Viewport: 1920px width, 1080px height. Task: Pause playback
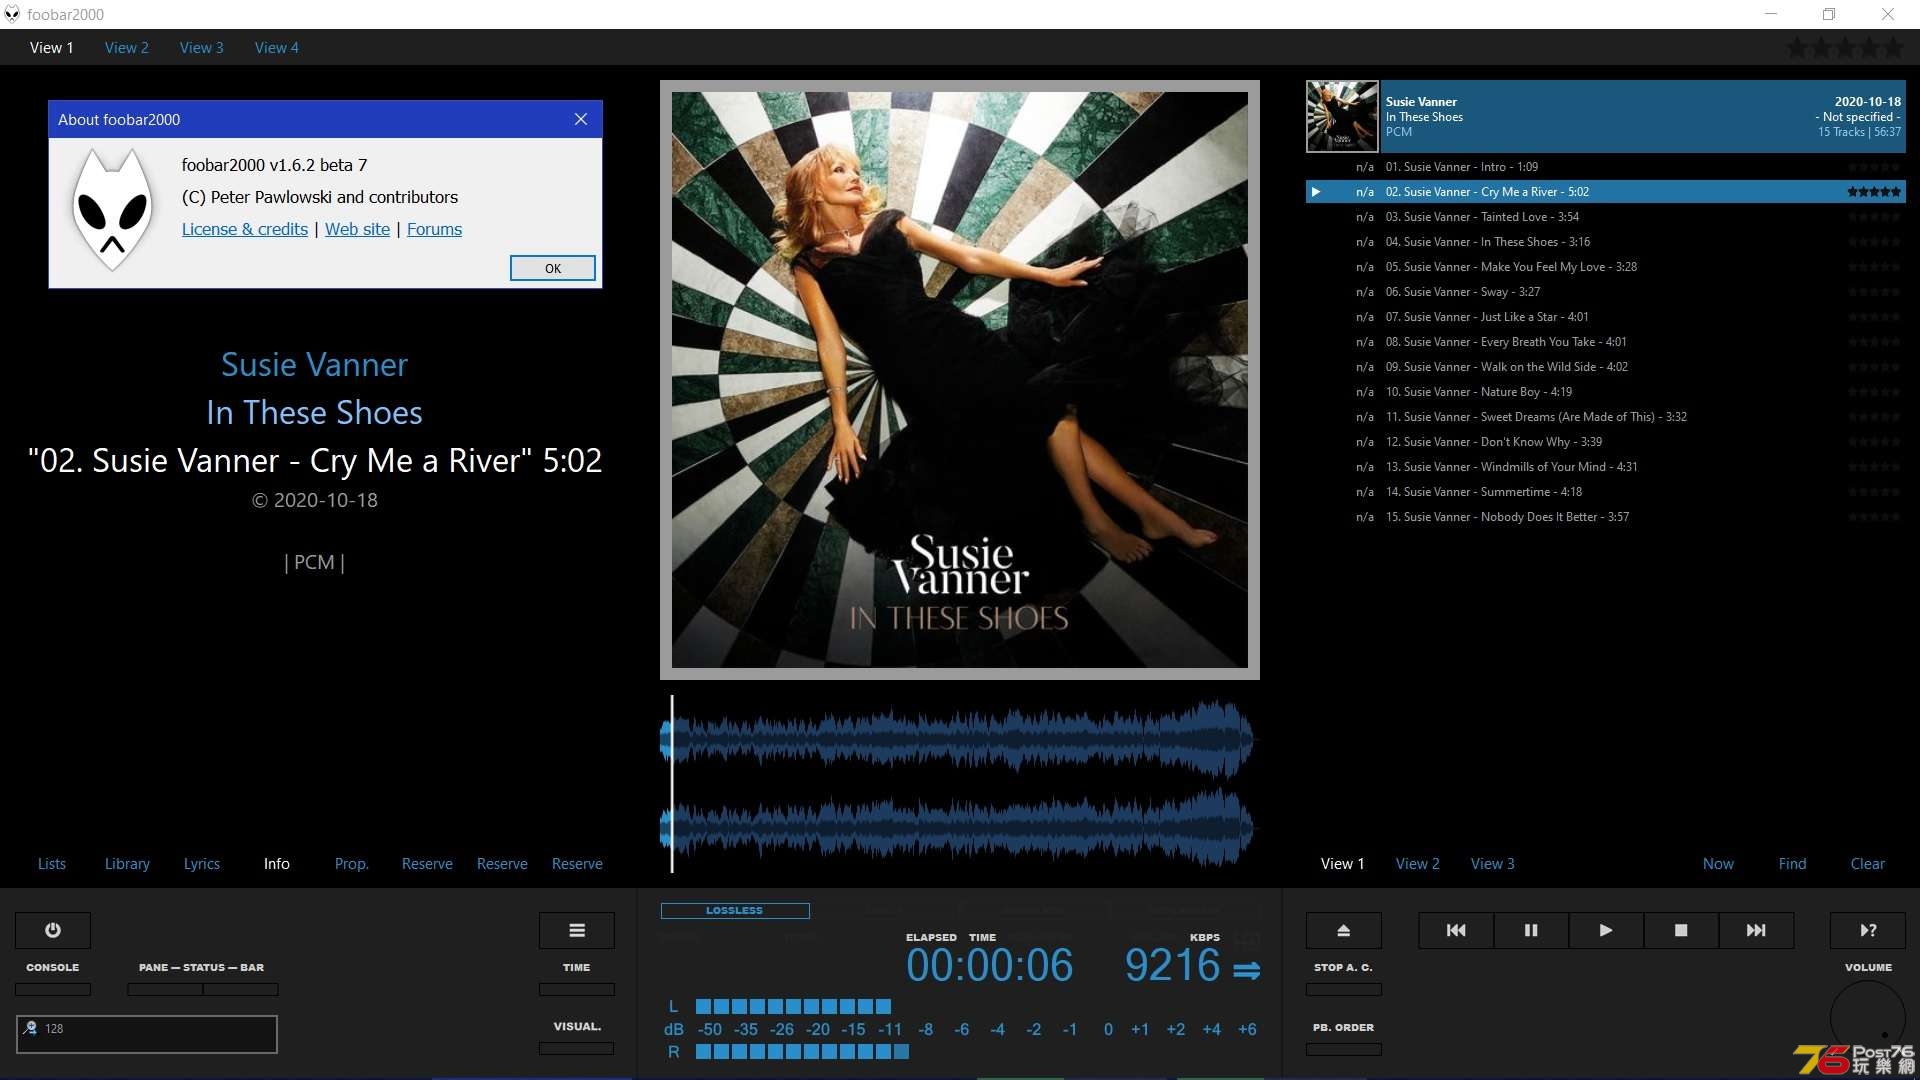[x=1531, y=930]
